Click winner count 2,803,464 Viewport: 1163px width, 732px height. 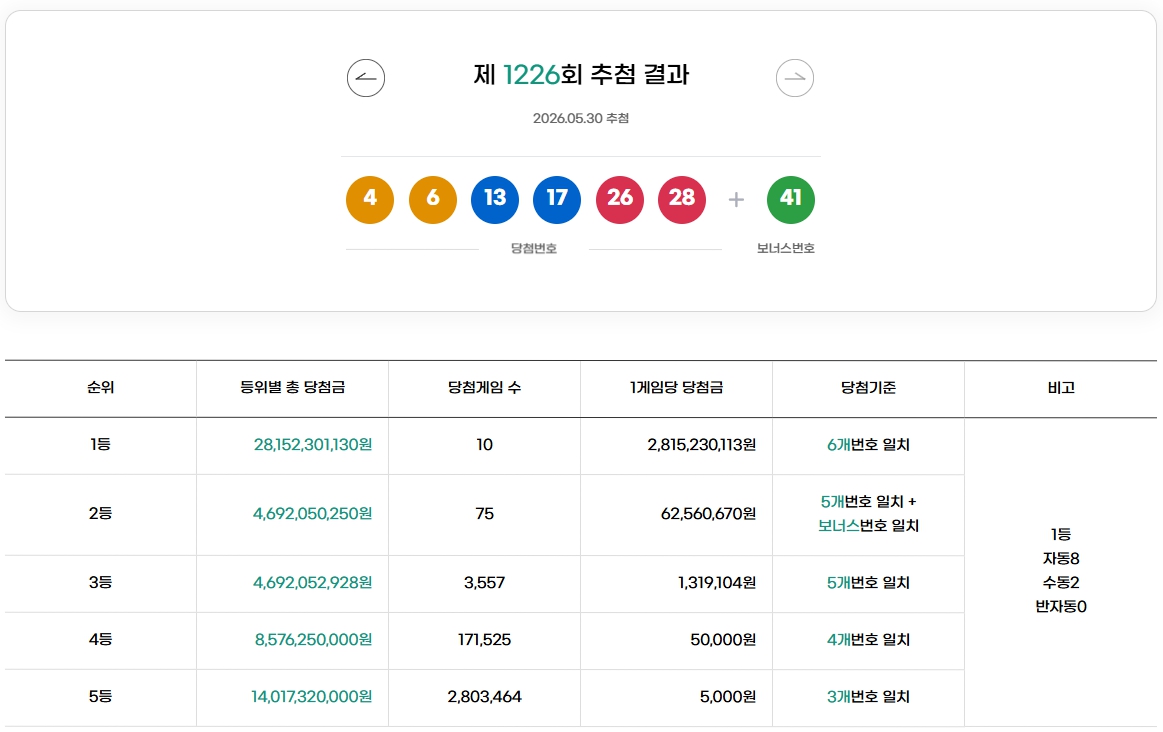click(484, 696)
